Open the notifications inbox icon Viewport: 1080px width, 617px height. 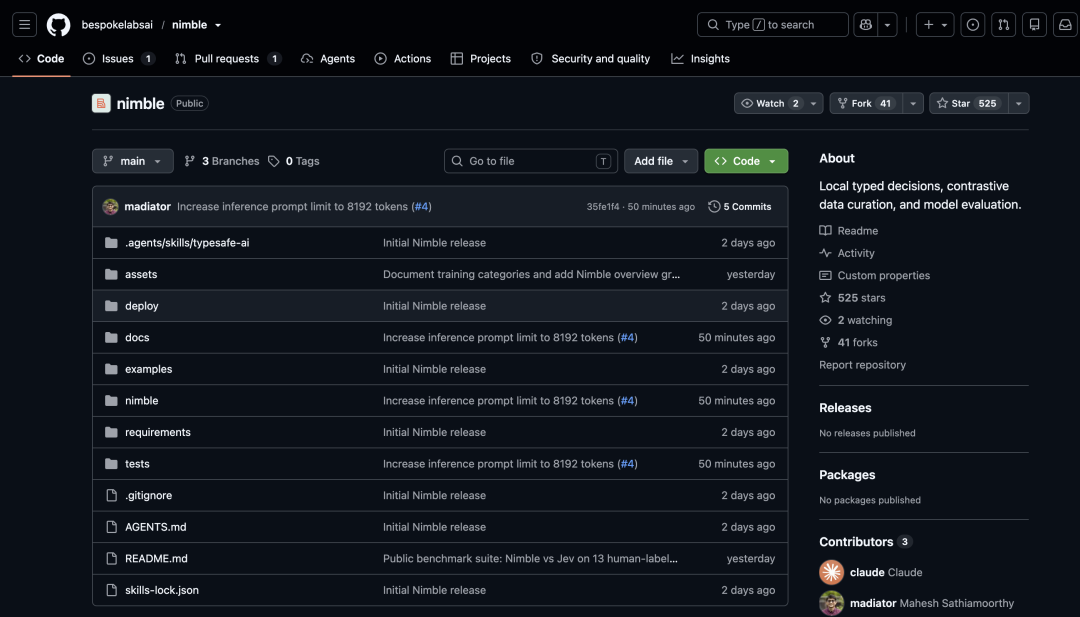point(1065,25)
